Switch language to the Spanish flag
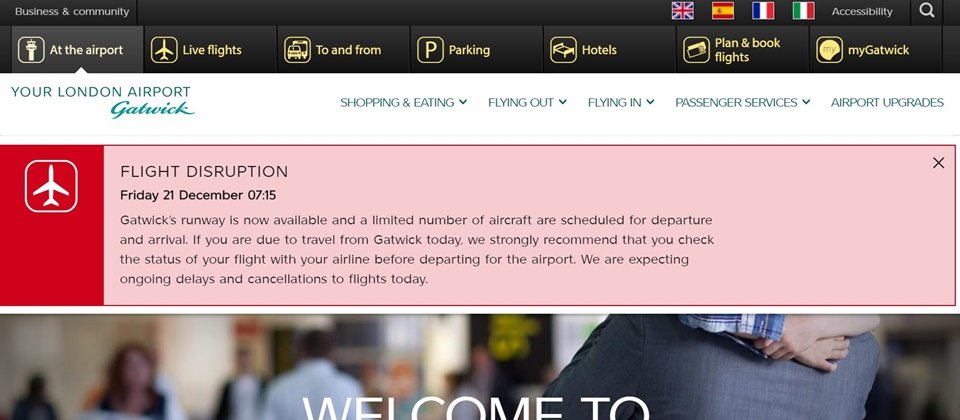960x420 pixels. pyautogui.click(x=723, y=11)
